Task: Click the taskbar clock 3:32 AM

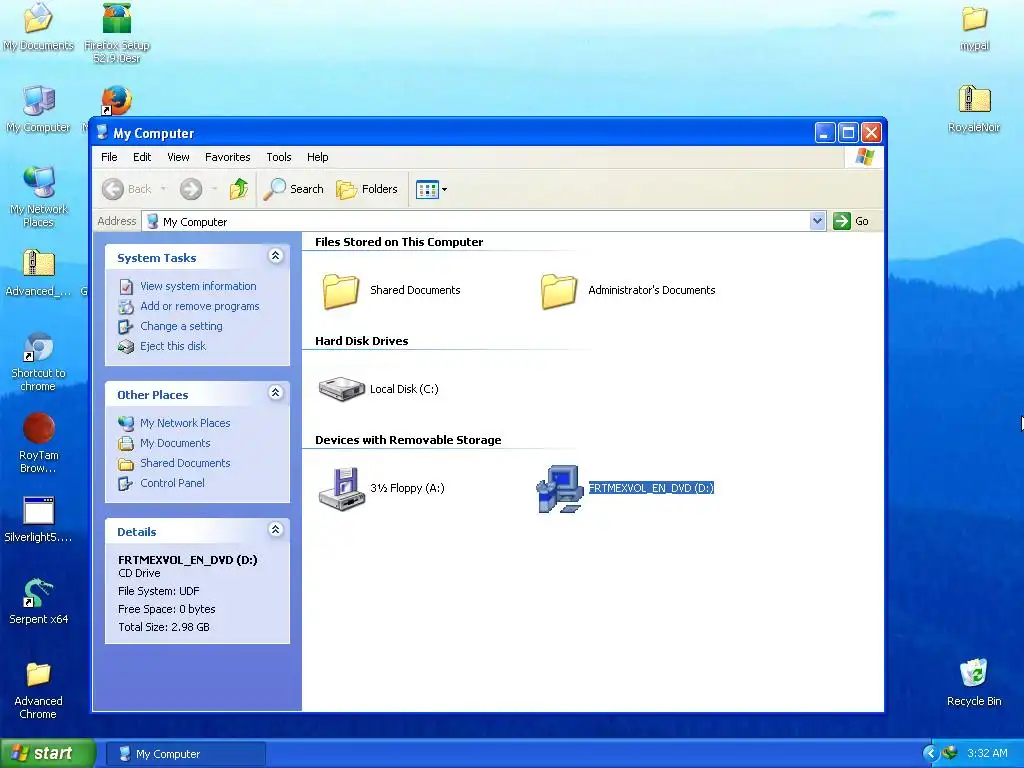Action: point(987,753)
